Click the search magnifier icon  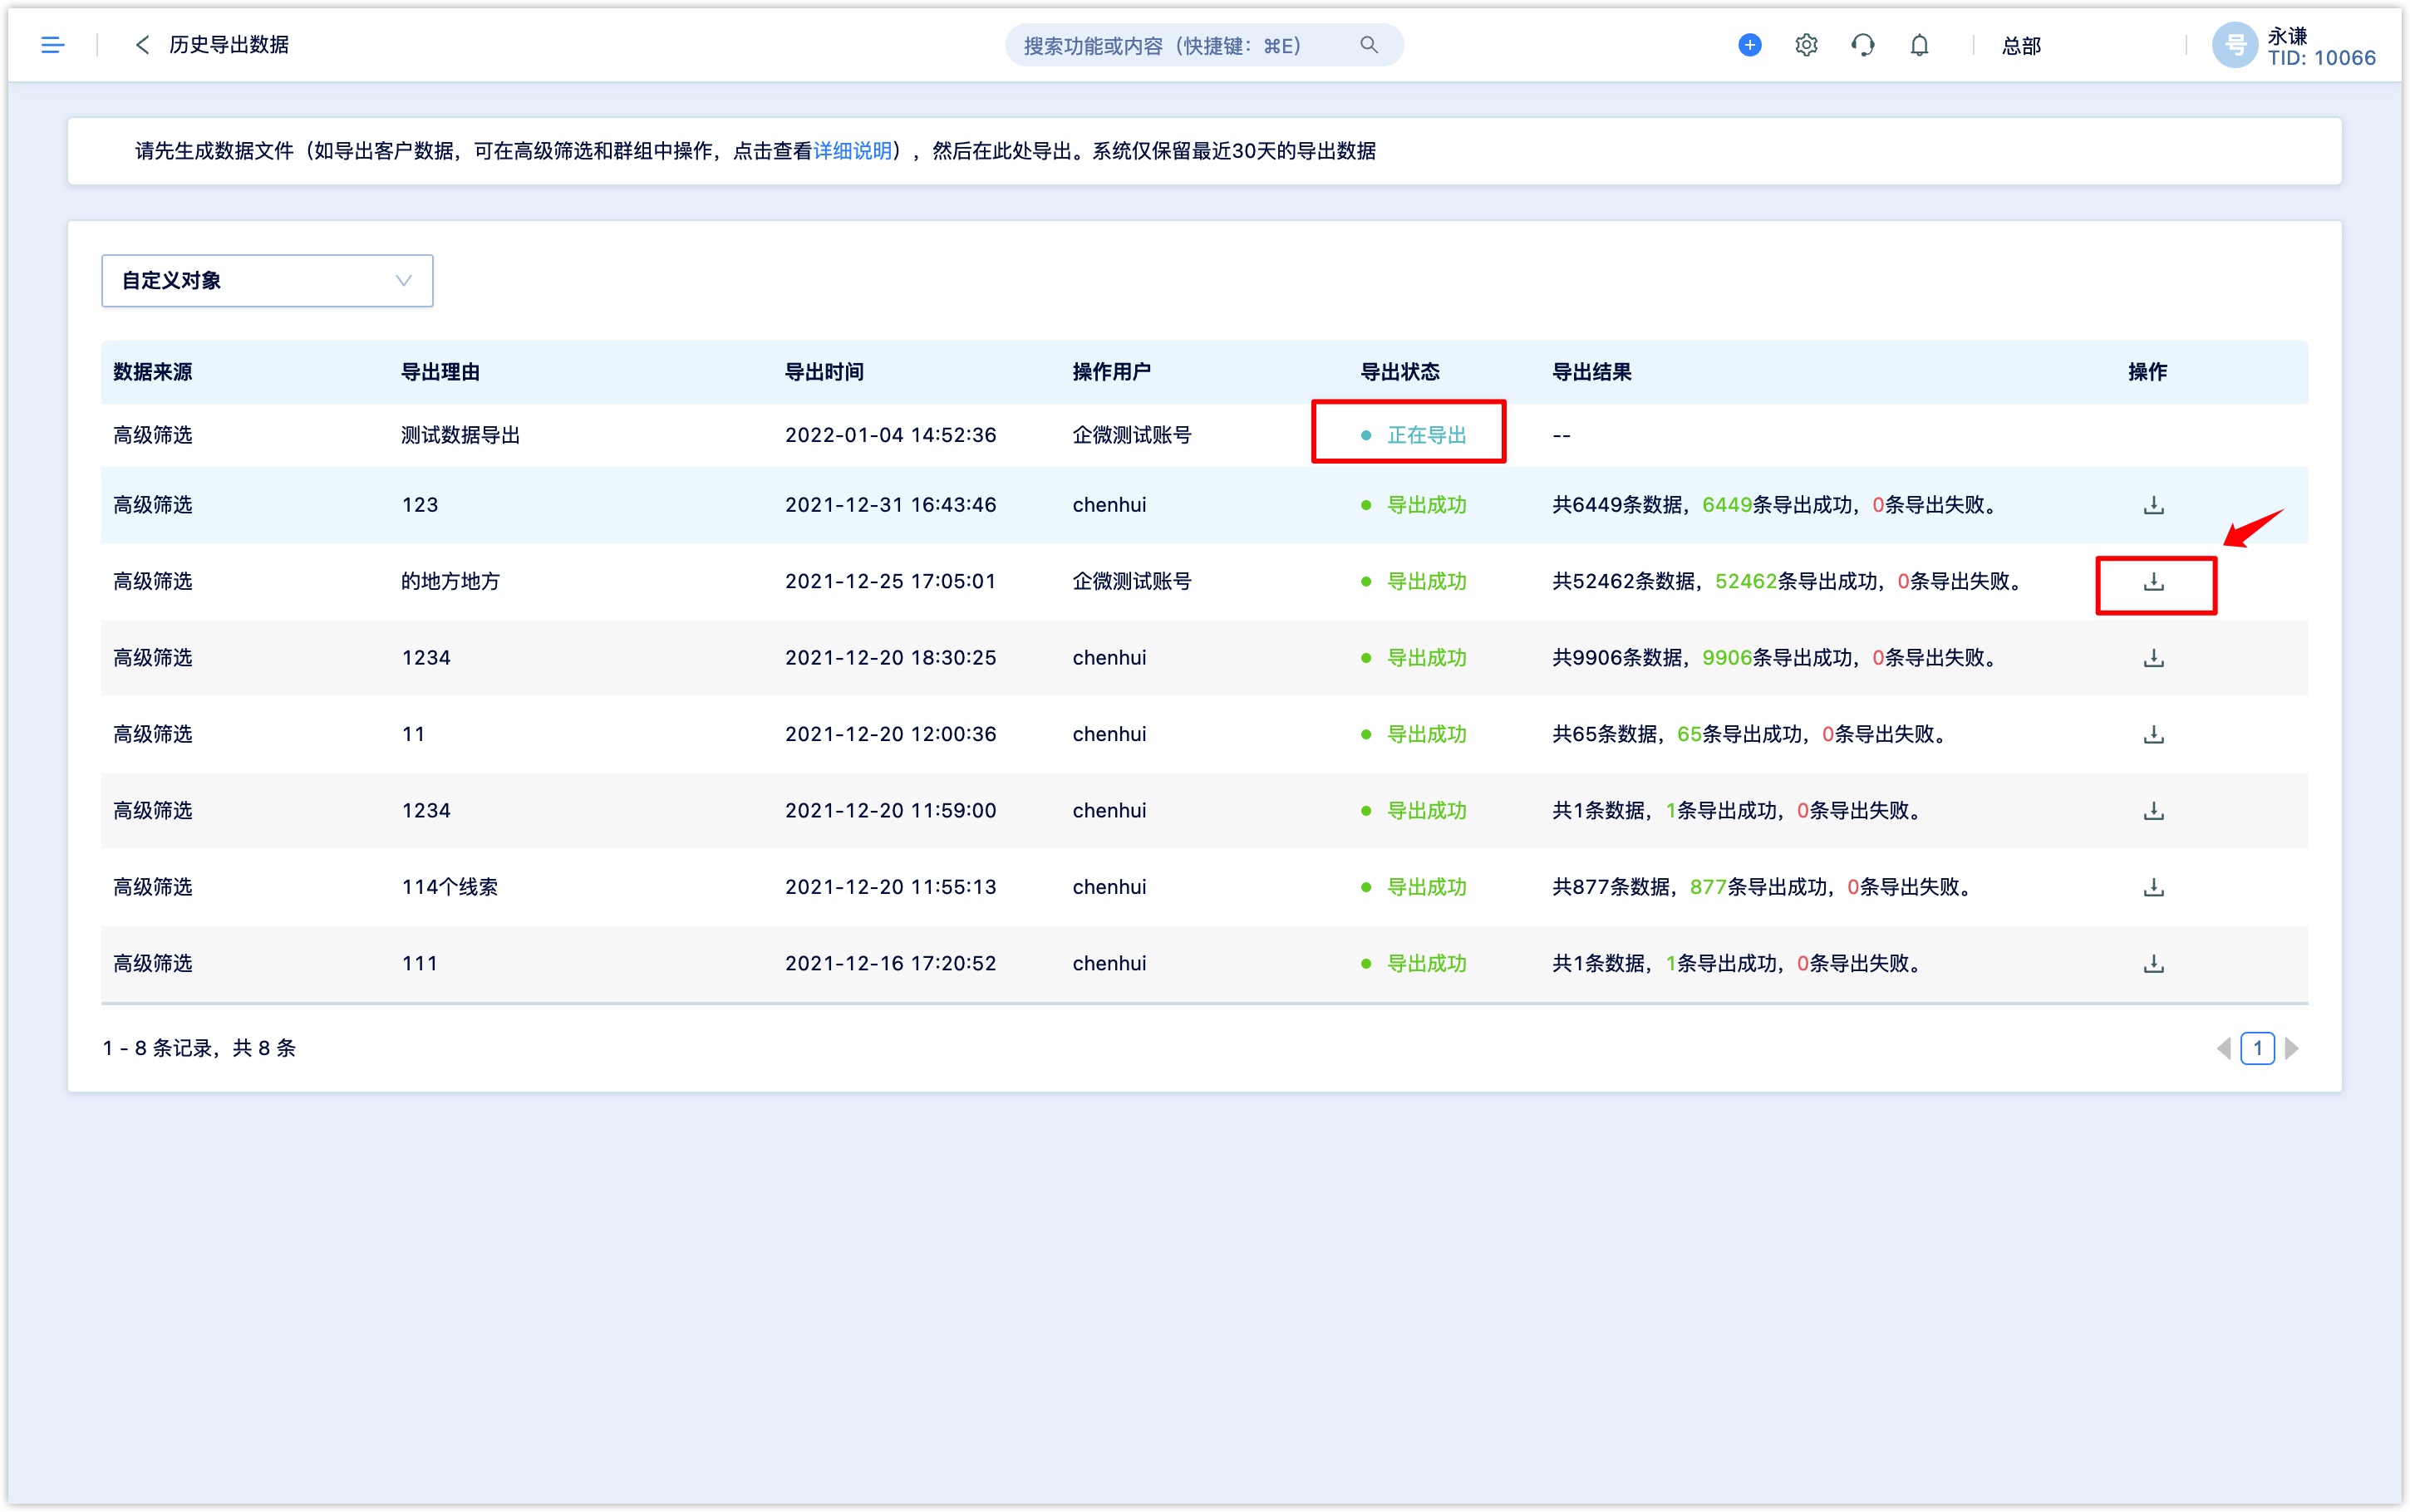pyautogui.click(x=1369, y=45)
